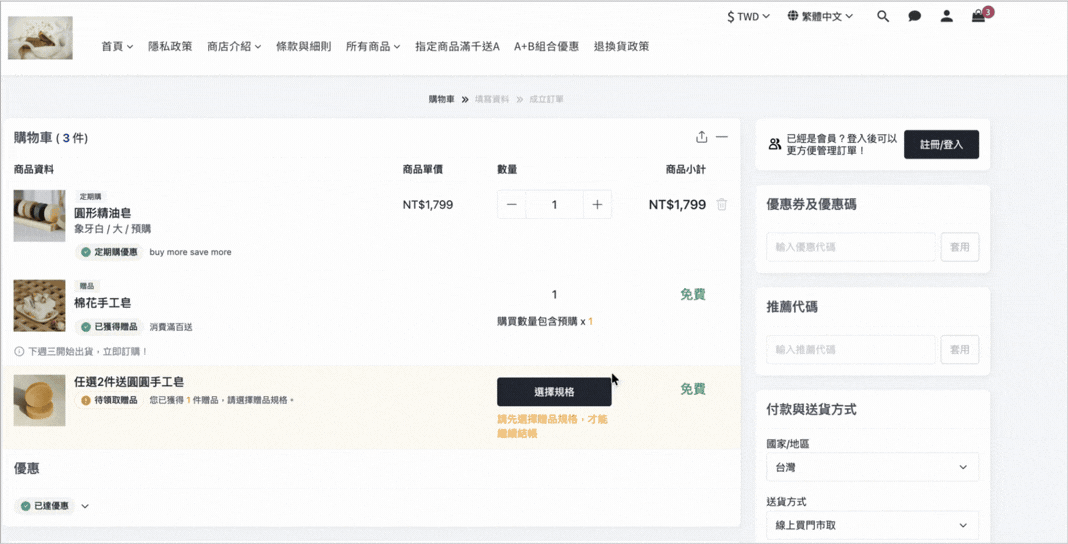Collapse the cart panel with minus icon
1068x544 pixels.
(x=722, y=137)
